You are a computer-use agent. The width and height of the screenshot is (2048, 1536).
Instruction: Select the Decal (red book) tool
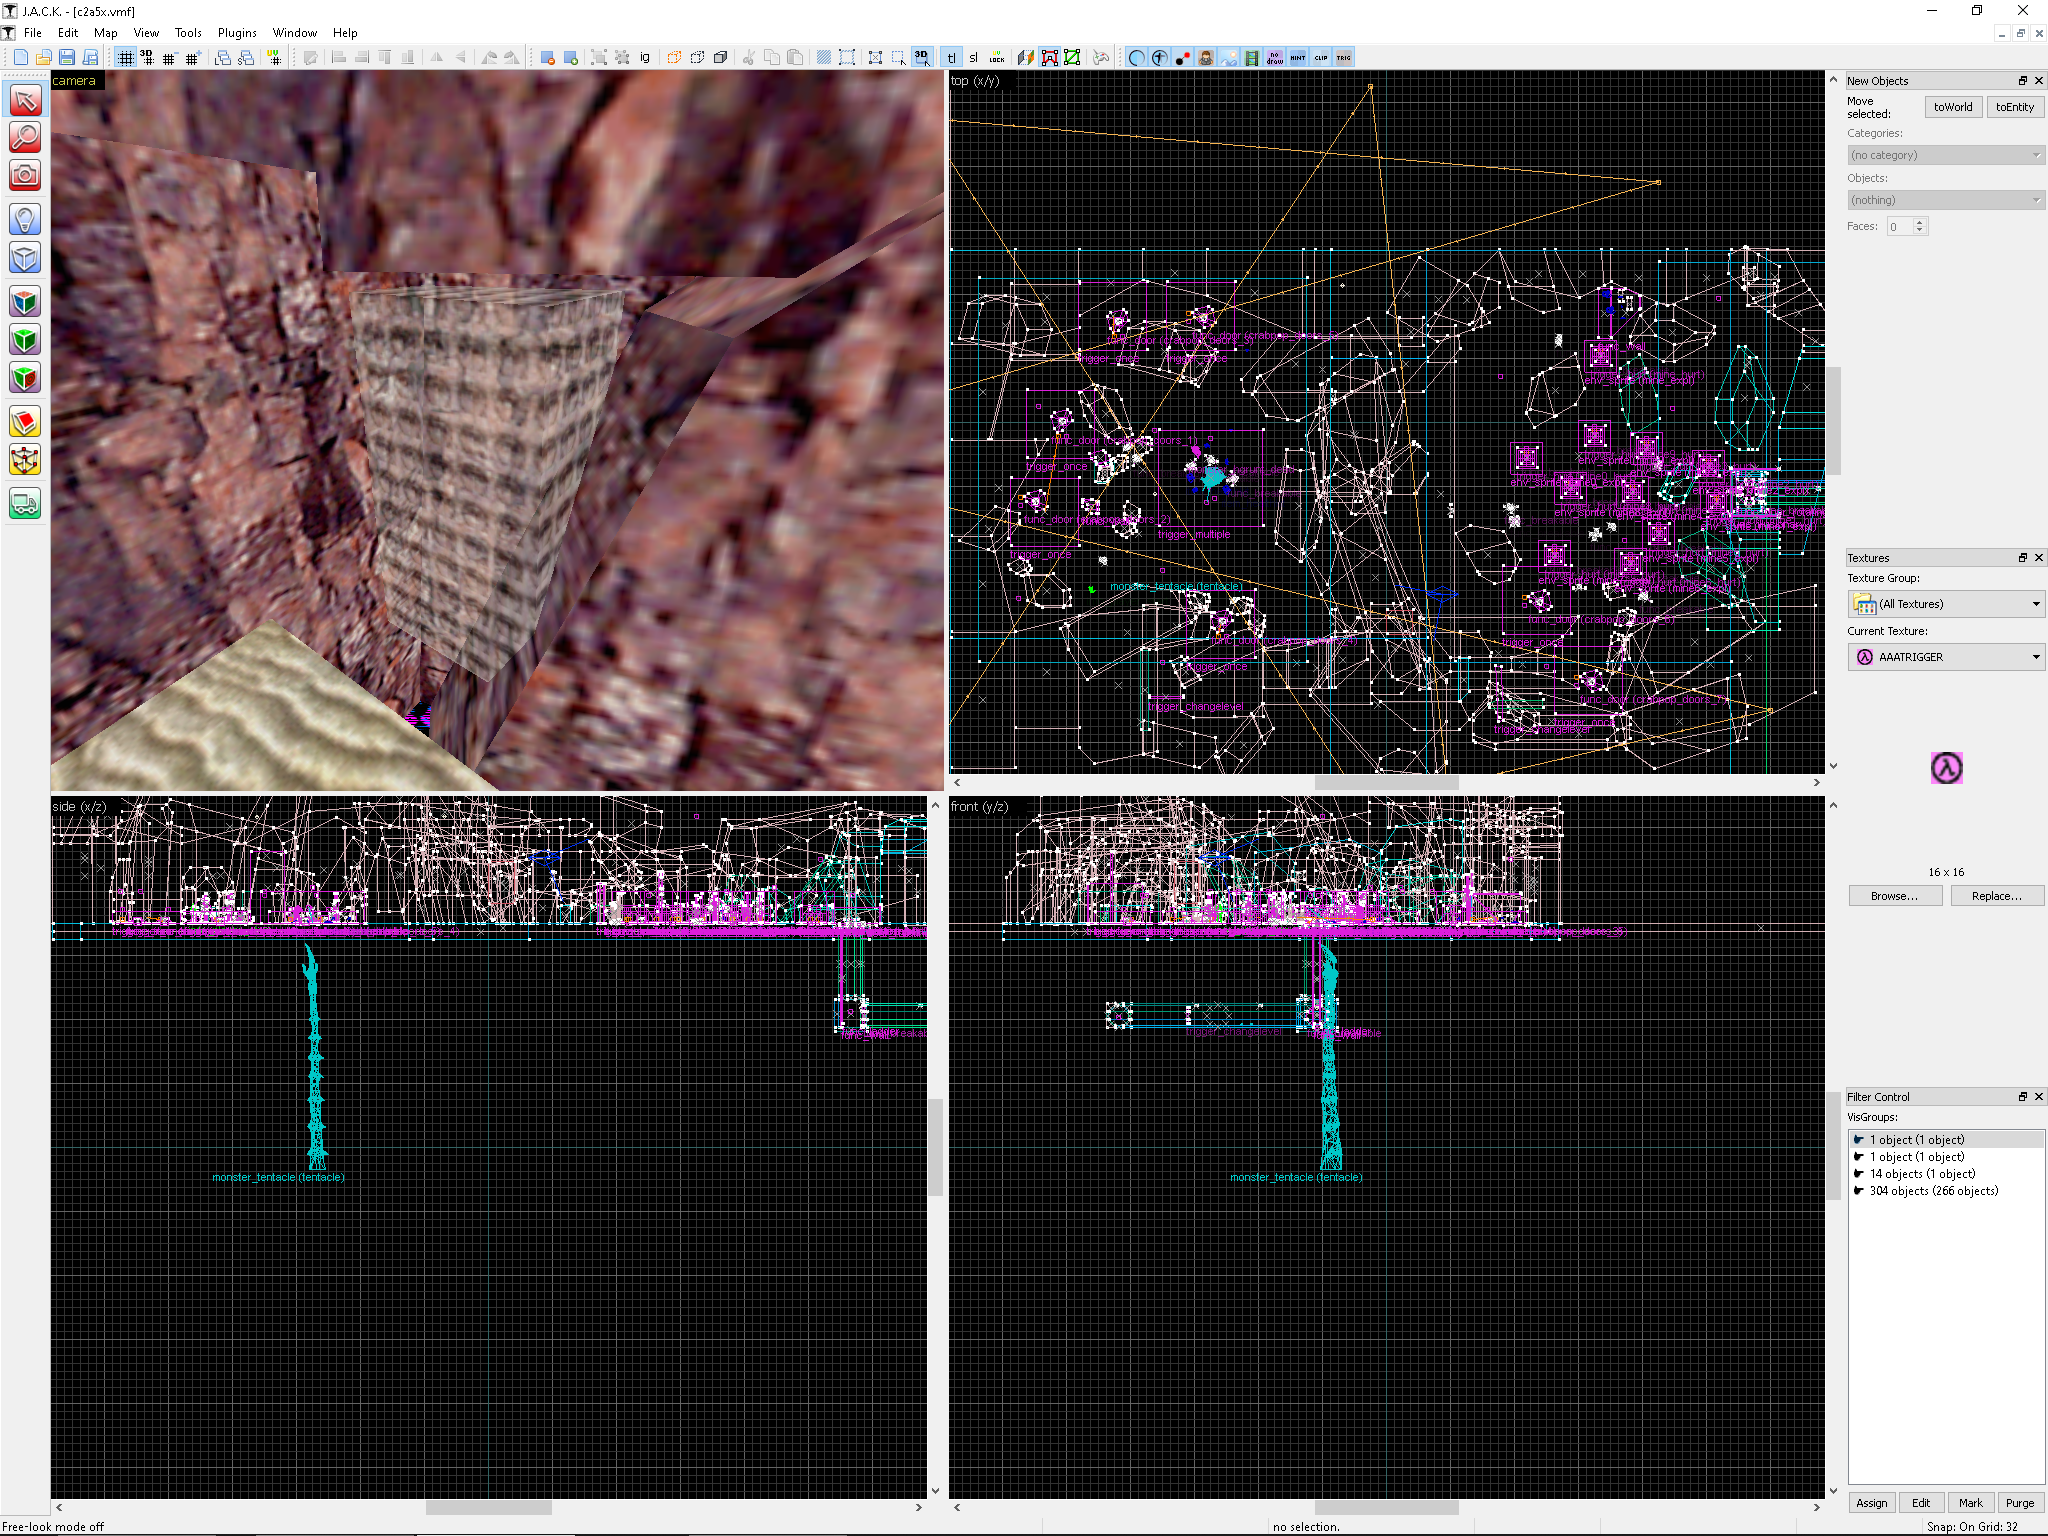(x=25, y=422)
